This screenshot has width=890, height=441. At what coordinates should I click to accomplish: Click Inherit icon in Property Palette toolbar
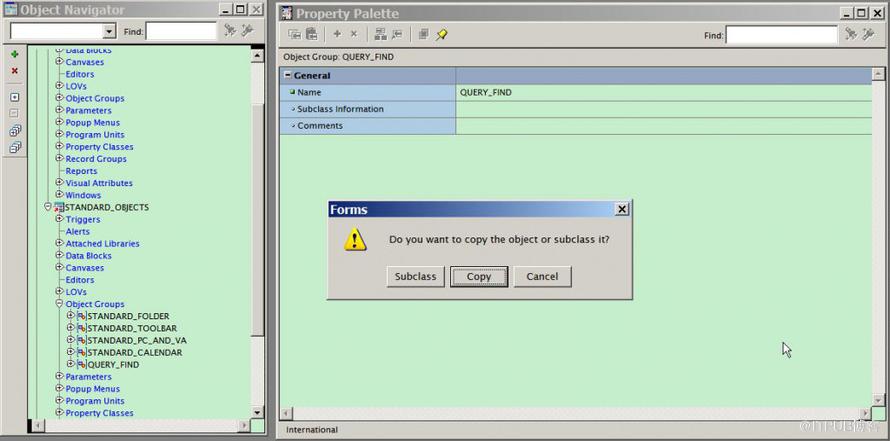click(396, 35)
